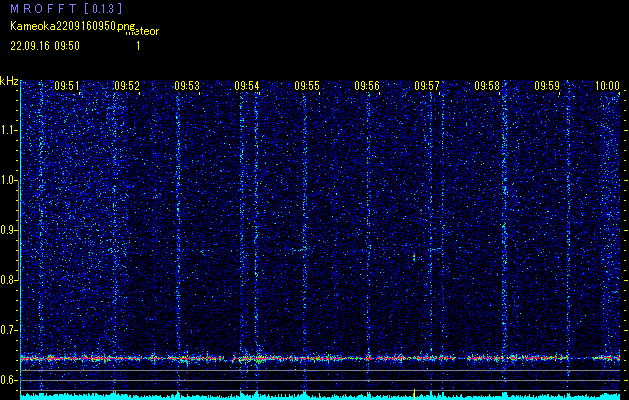The height and width of the screenshot is (400, 629).
Task: Click the 09:59 time marker
Action: click(x=547, y=86)
